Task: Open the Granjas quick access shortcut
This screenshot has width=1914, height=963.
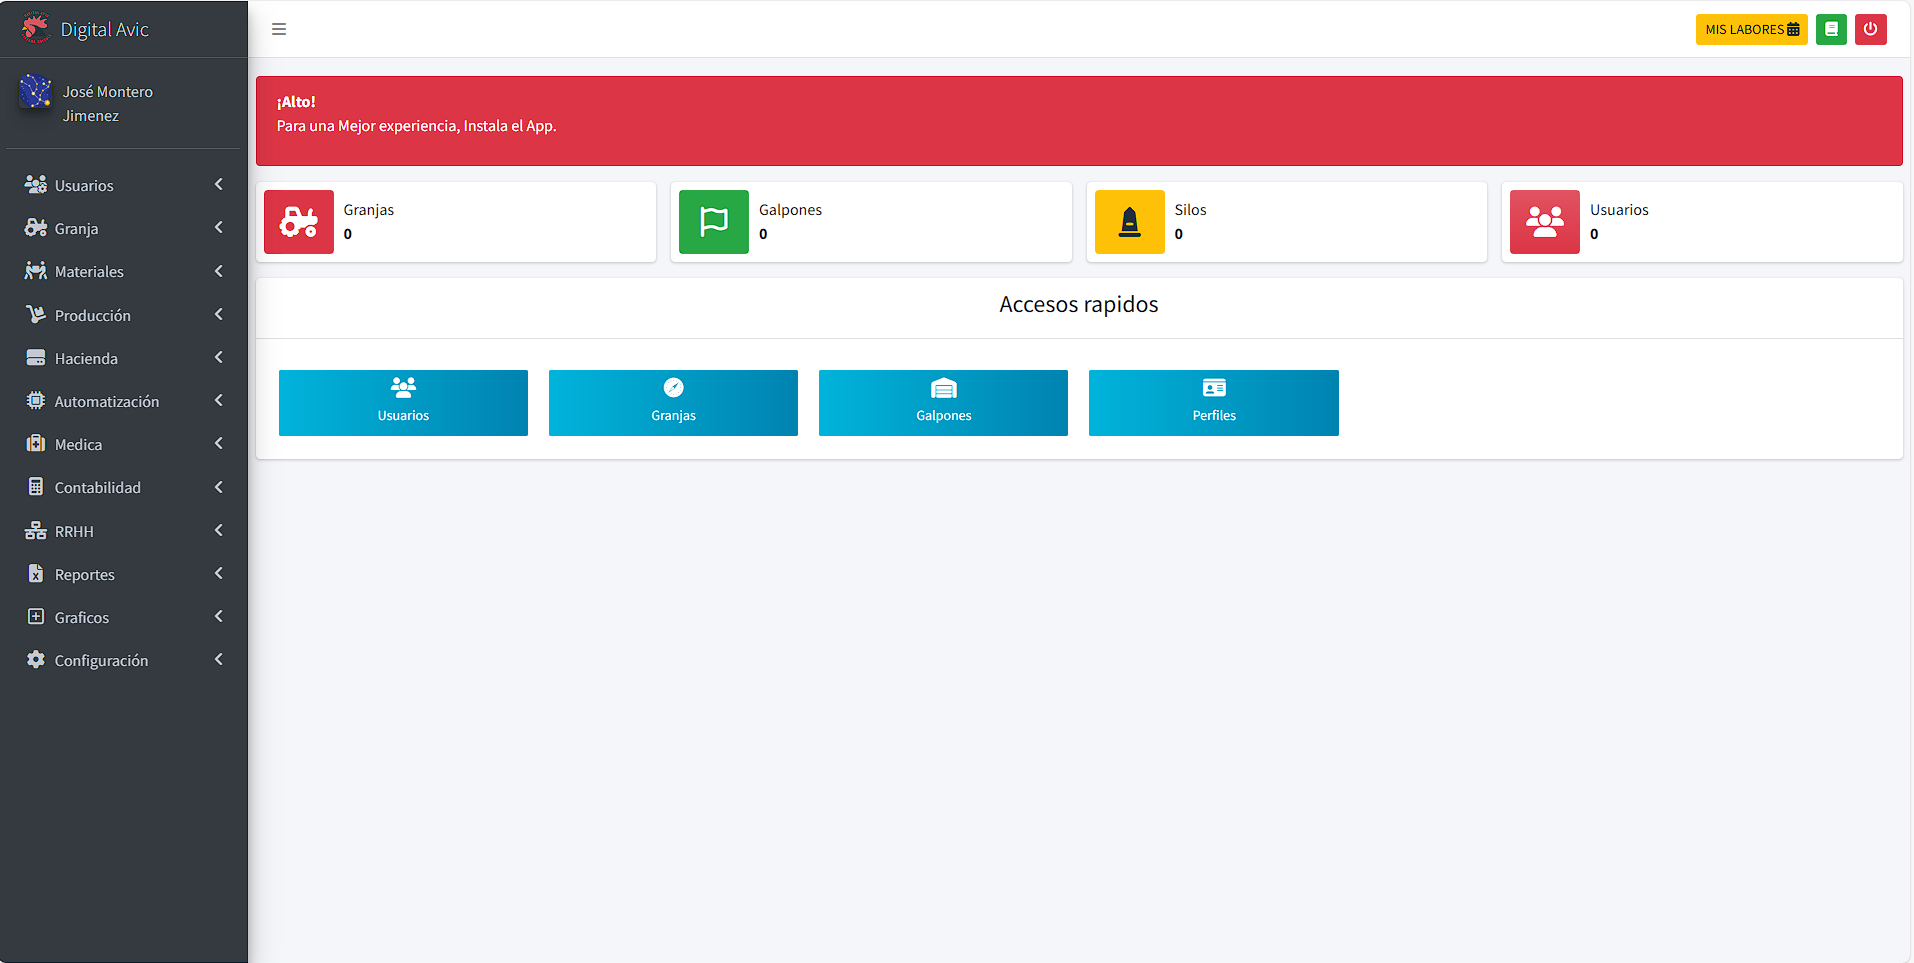Action: (673, 403)
